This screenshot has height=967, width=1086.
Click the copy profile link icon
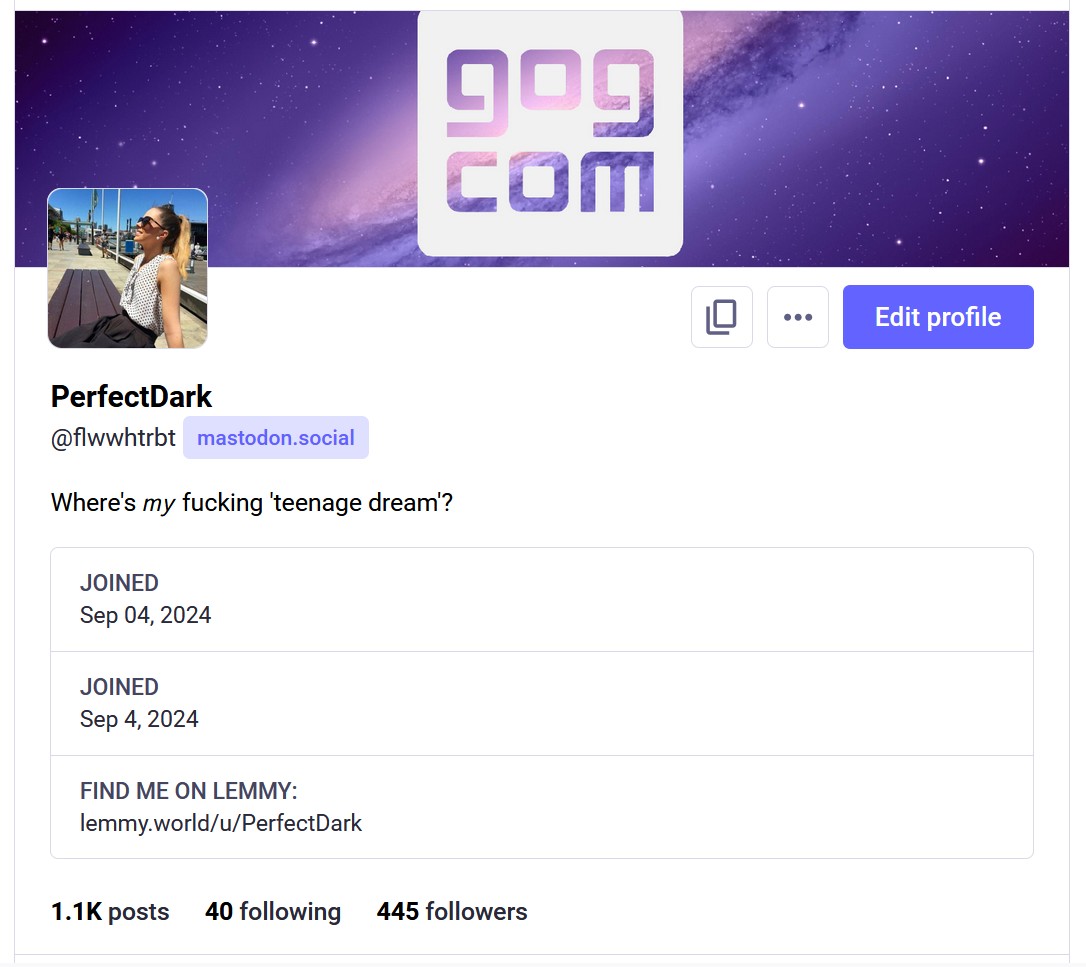click(722, 317)
